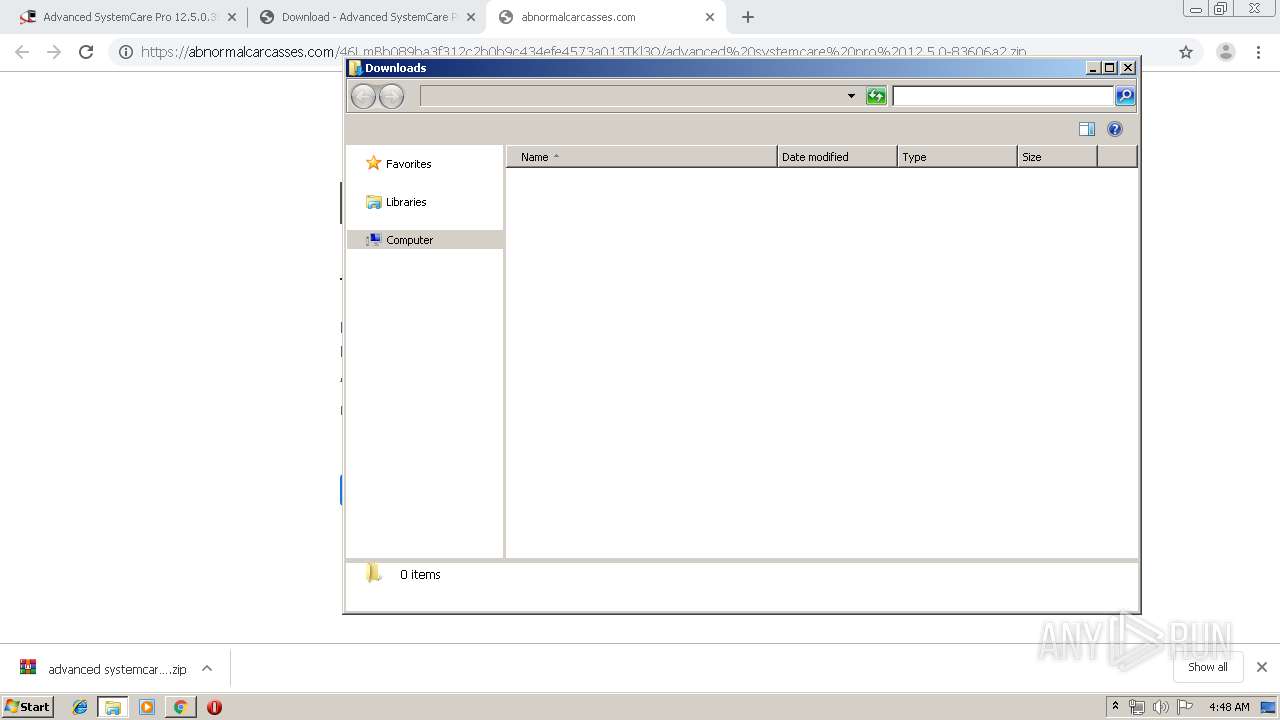
Task: Open the volume control in the system tray
Action: coord(1161,707)
